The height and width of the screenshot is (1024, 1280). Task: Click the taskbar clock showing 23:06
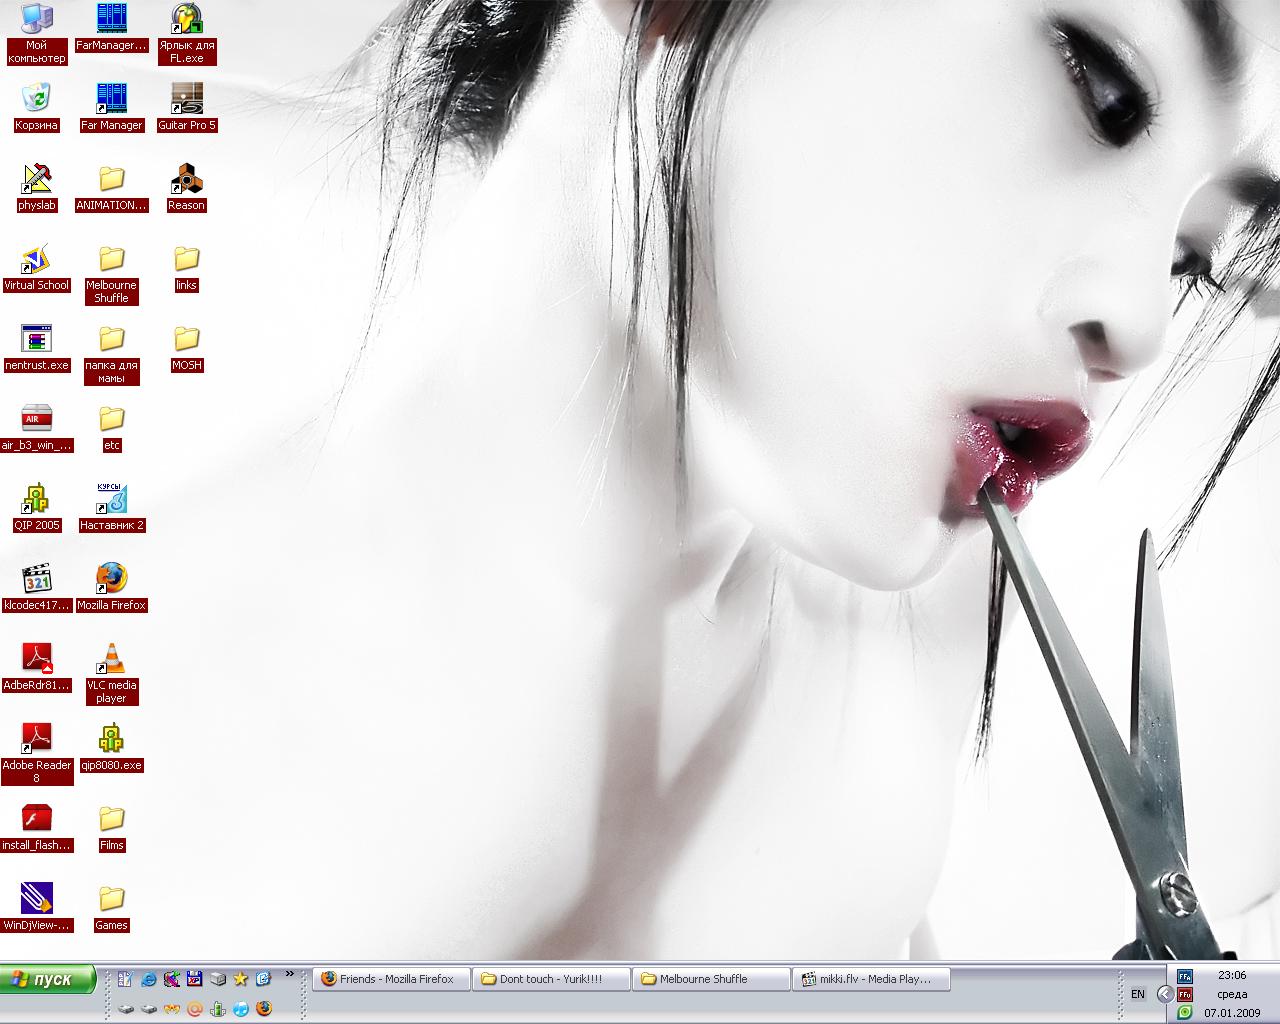pos(1232,975)
